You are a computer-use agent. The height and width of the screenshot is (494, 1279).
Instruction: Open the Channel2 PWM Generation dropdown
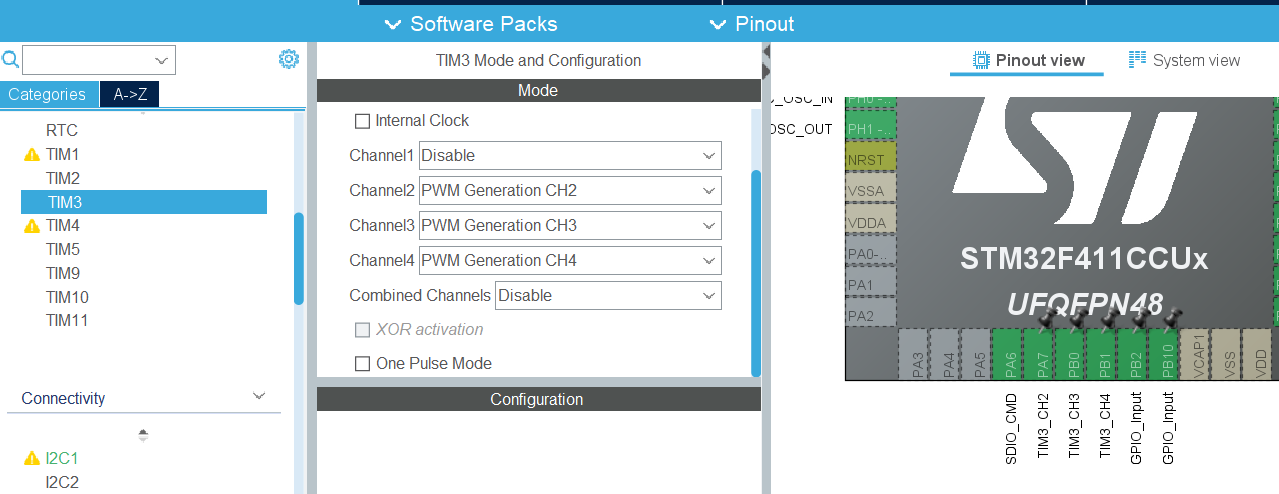pos(570,190)
